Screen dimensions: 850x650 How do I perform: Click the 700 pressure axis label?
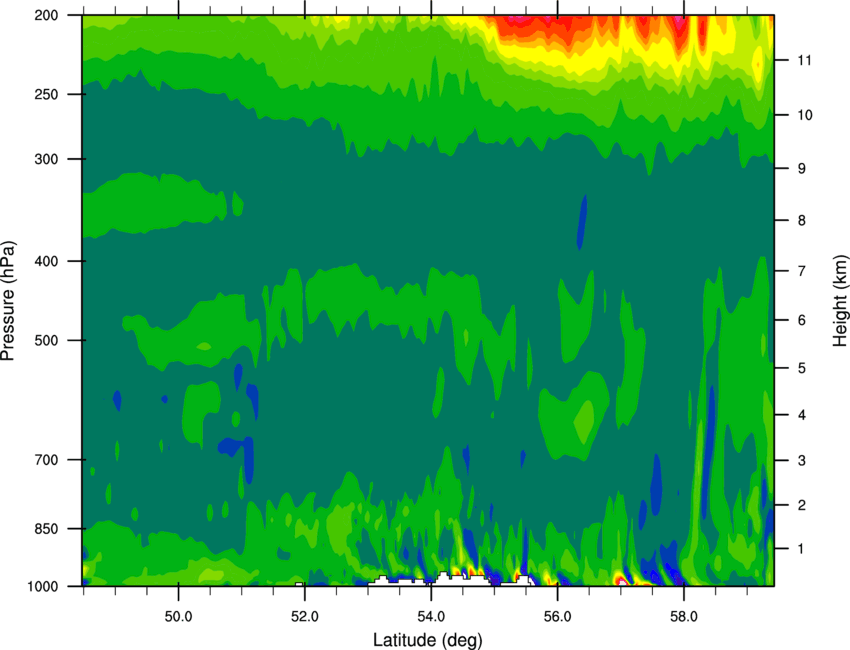[47, 460]
